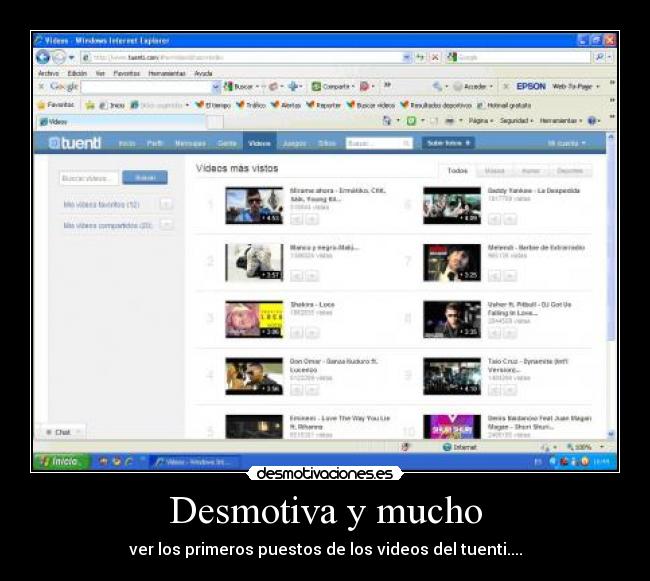Go to Mensajes in tuenti navigation
Viewport: 650px width, 581px height.
[x=190, y=143]
